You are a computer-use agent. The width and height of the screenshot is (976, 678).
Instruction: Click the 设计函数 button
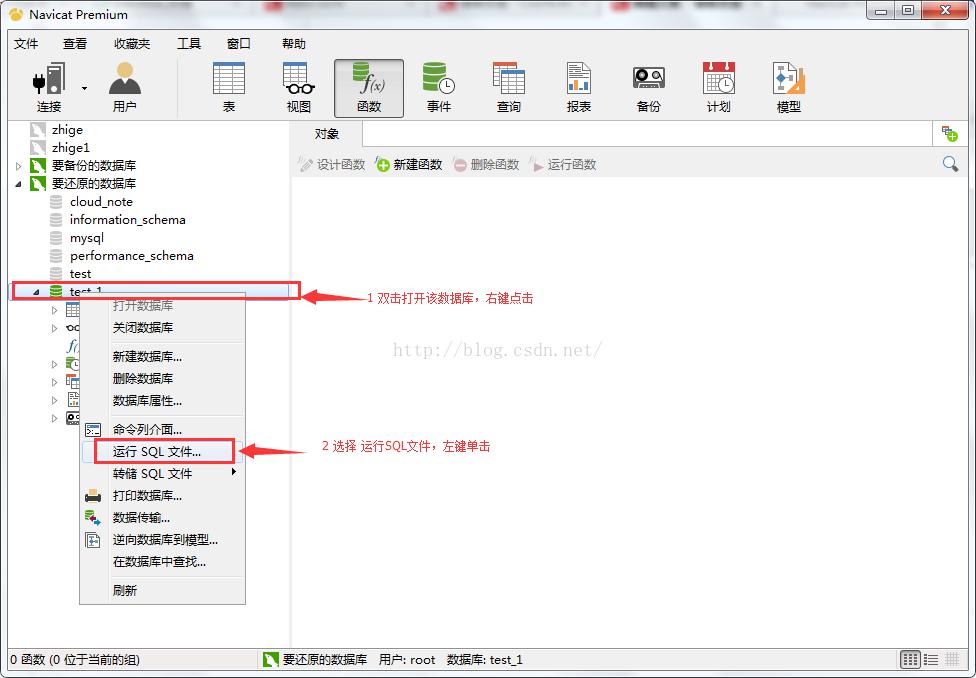tap(332, 164)
